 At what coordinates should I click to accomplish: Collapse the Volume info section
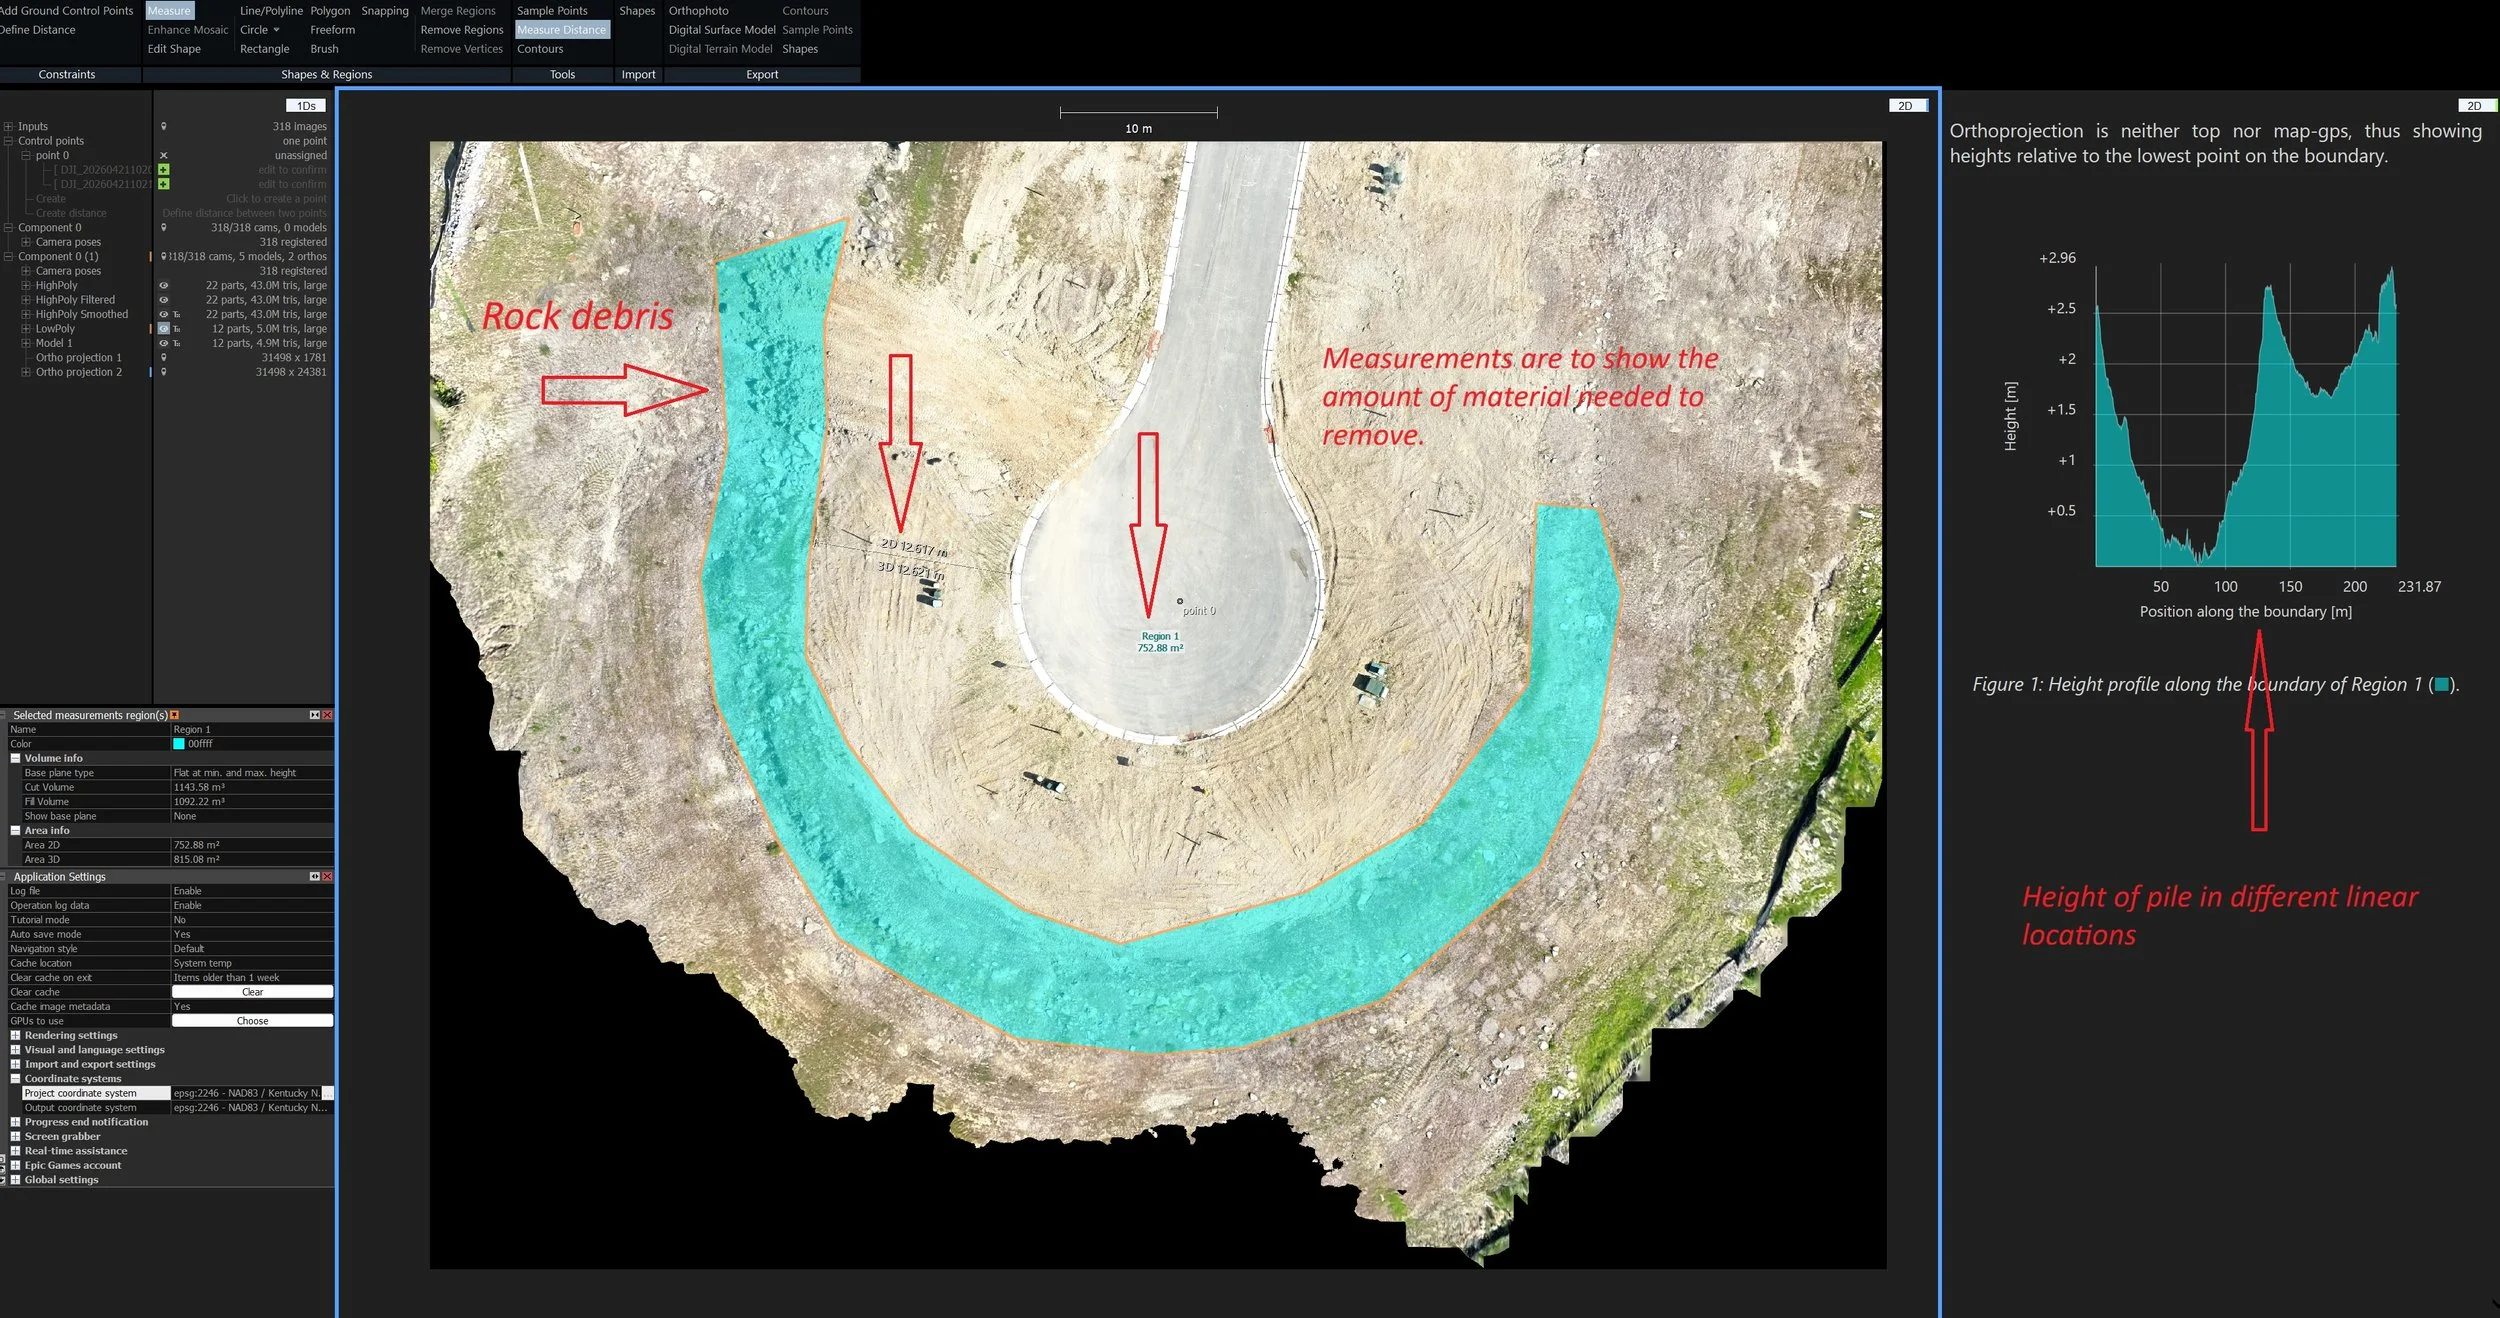pyautogui.click(x=16, y=759)
